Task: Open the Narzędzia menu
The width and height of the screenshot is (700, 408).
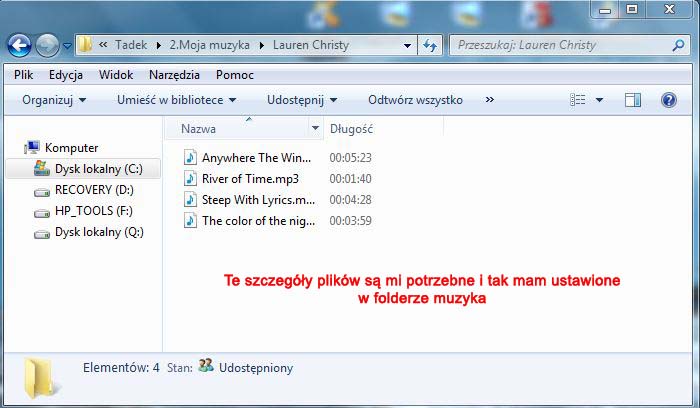Action: [174, 75]
